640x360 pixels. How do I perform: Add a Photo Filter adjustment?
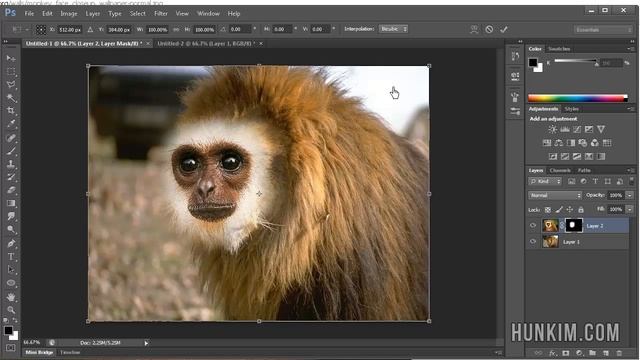(x=582, y=143)
